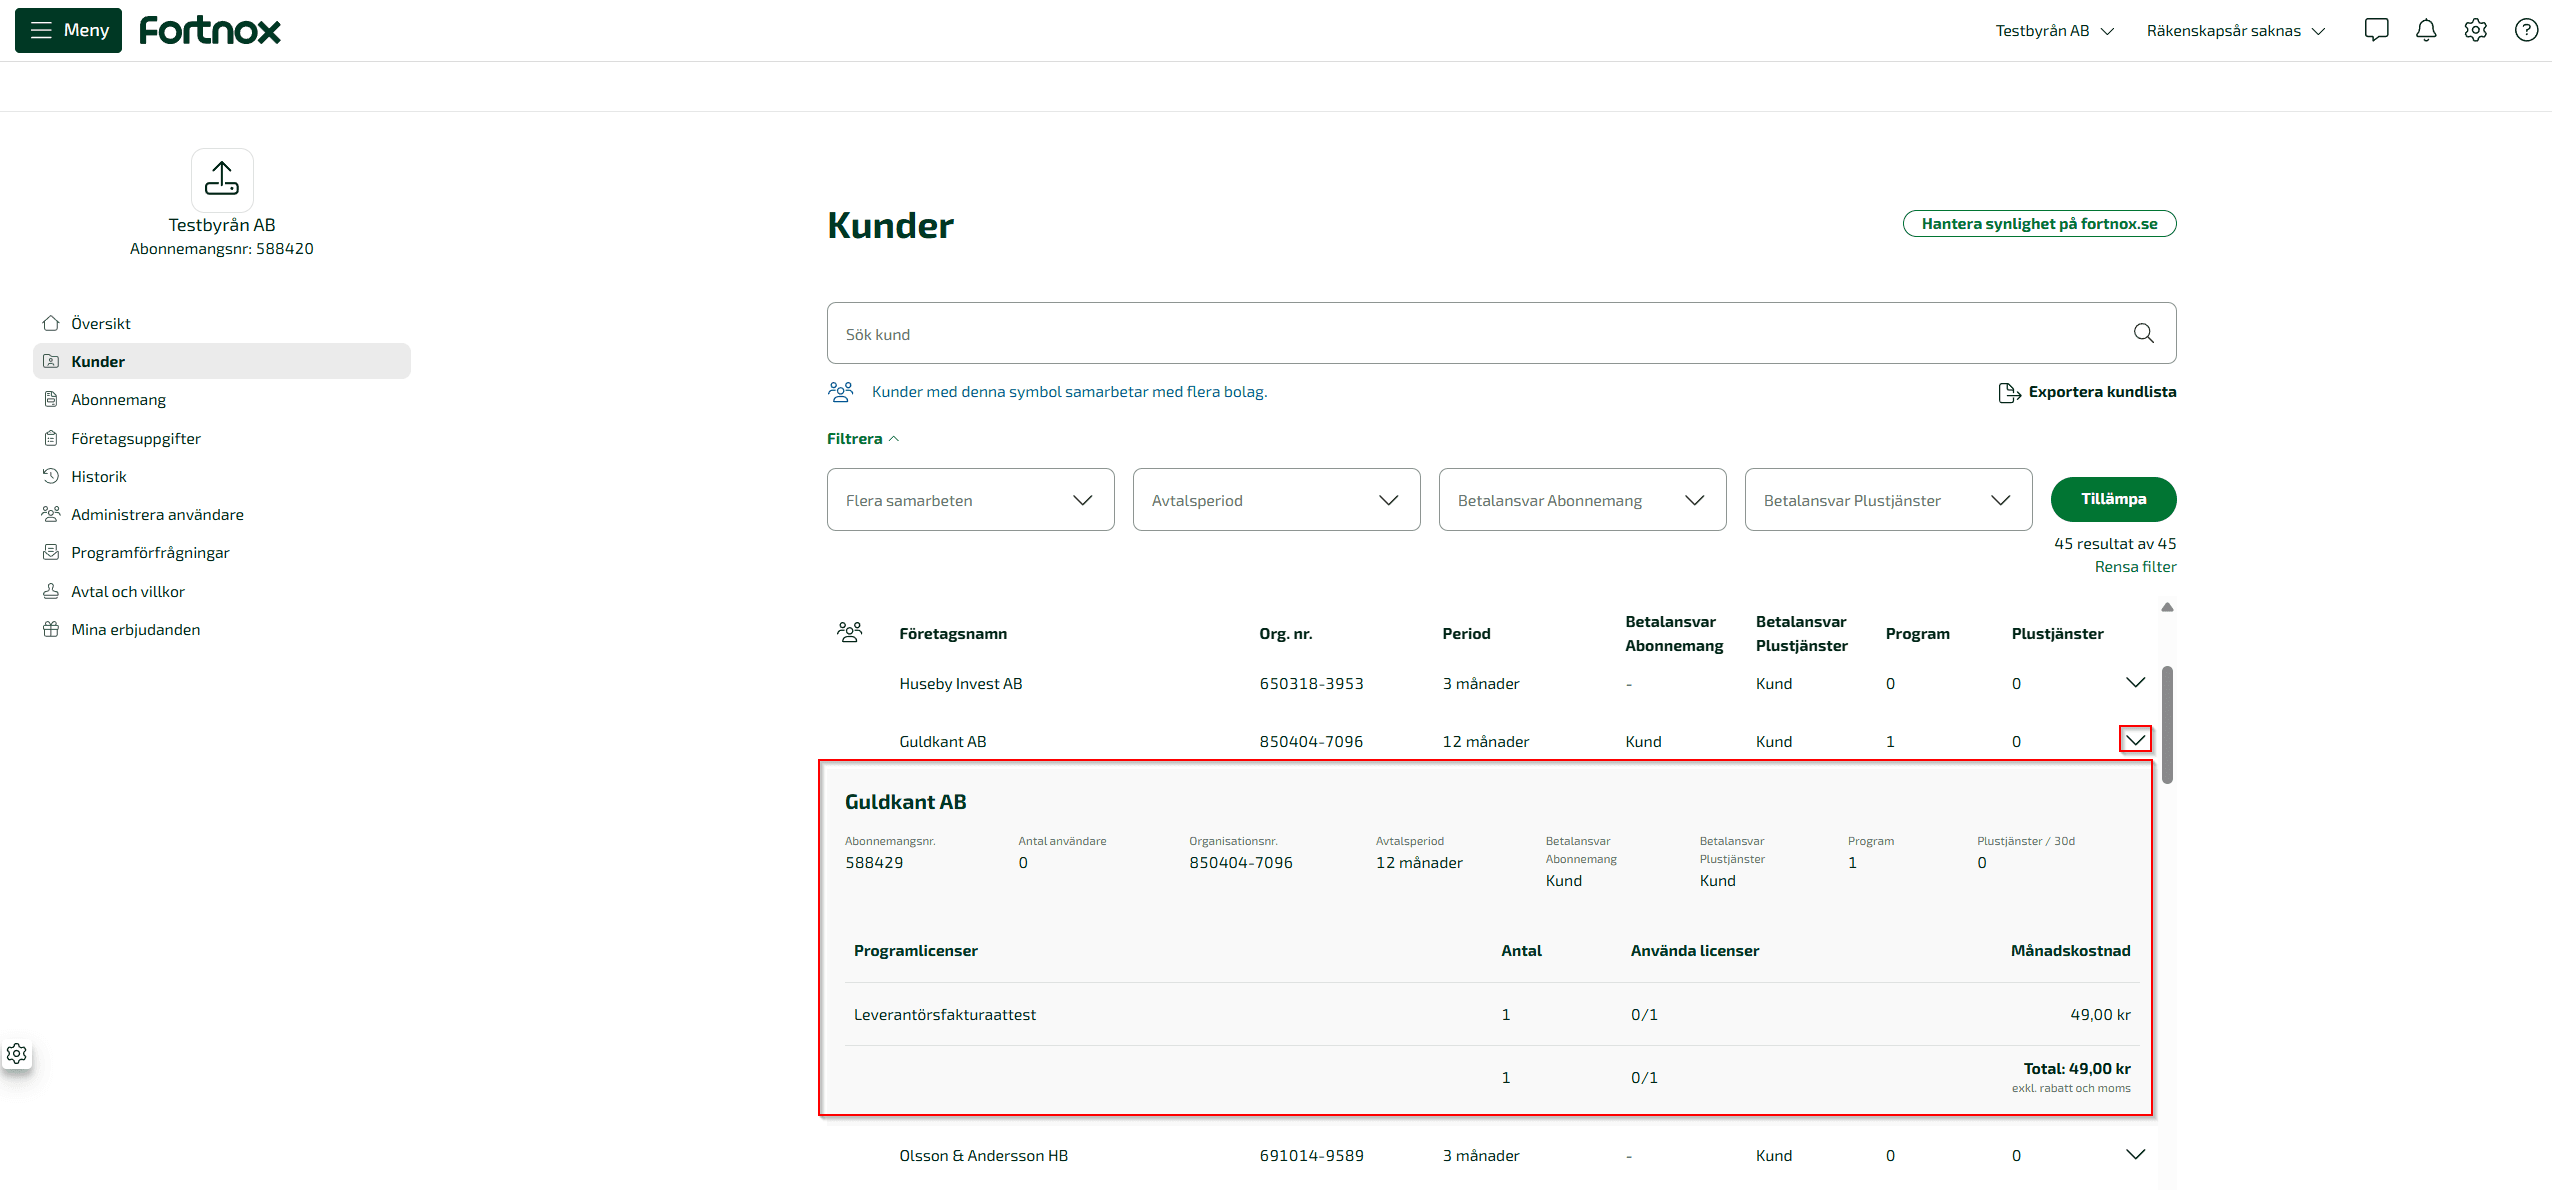This screenshot has width=2552, height=1190.
Task: Expand the Huseby Invest AB row
Action: 2135,683
